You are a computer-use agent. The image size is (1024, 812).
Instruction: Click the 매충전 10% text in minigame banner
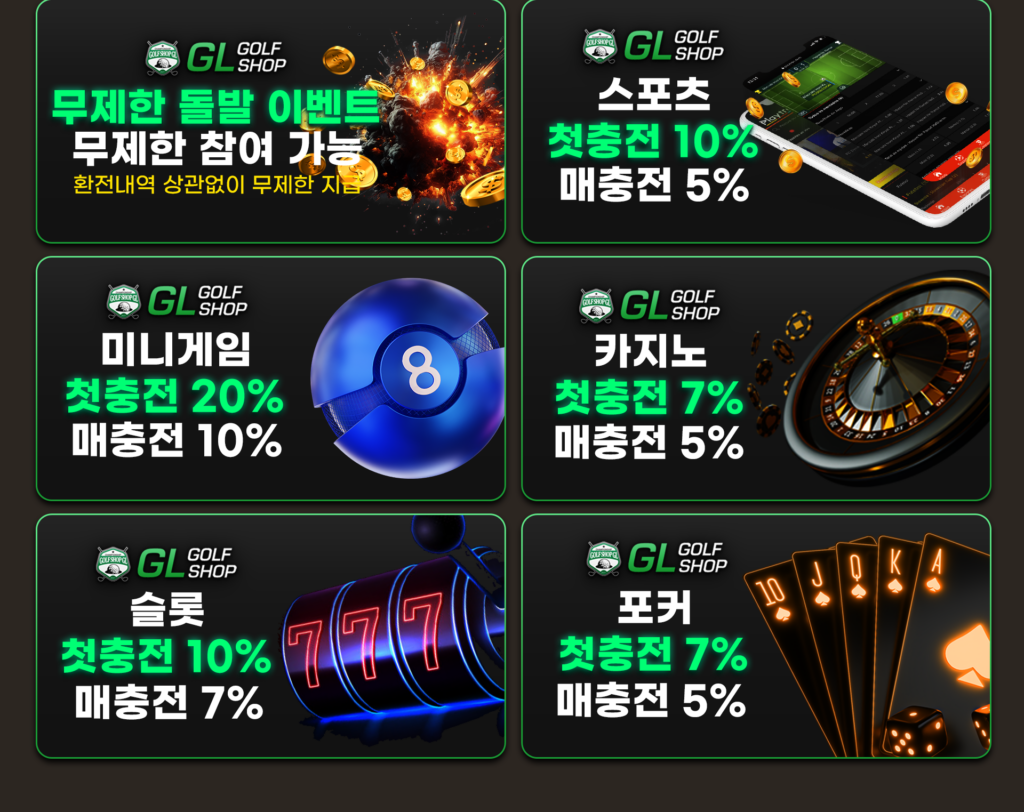click(x=176, y=440)
